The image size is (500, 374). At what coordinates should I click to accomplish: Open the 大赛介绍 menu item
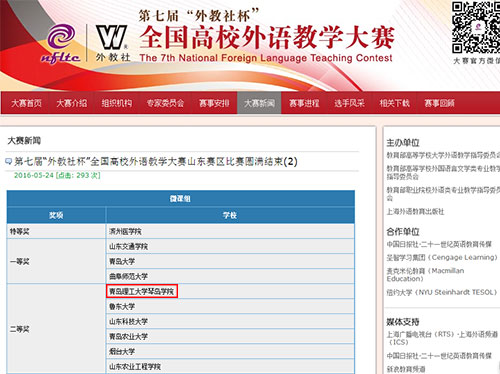coord(72,103)
